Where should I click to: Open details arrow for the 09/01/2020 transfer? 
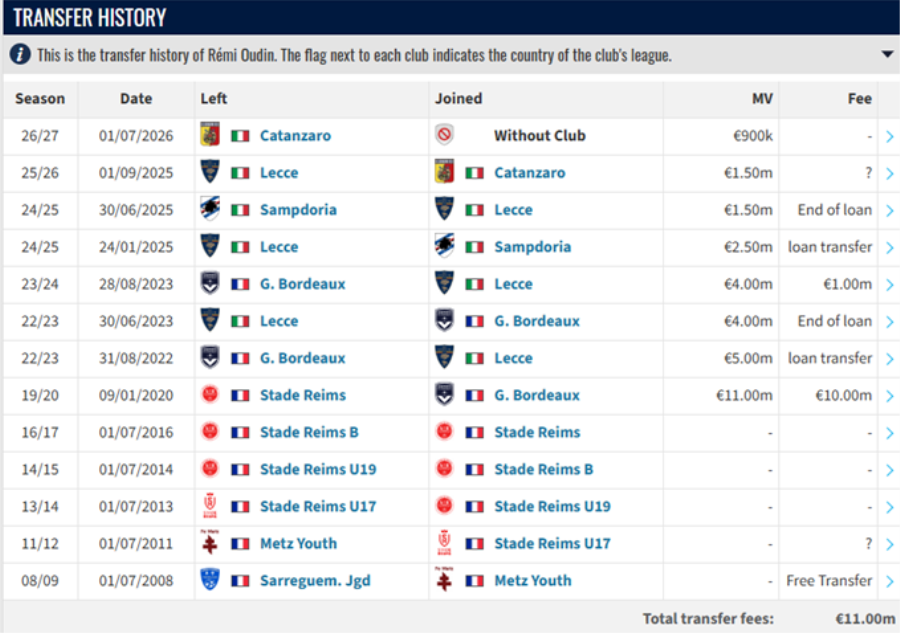click(889, 396)
